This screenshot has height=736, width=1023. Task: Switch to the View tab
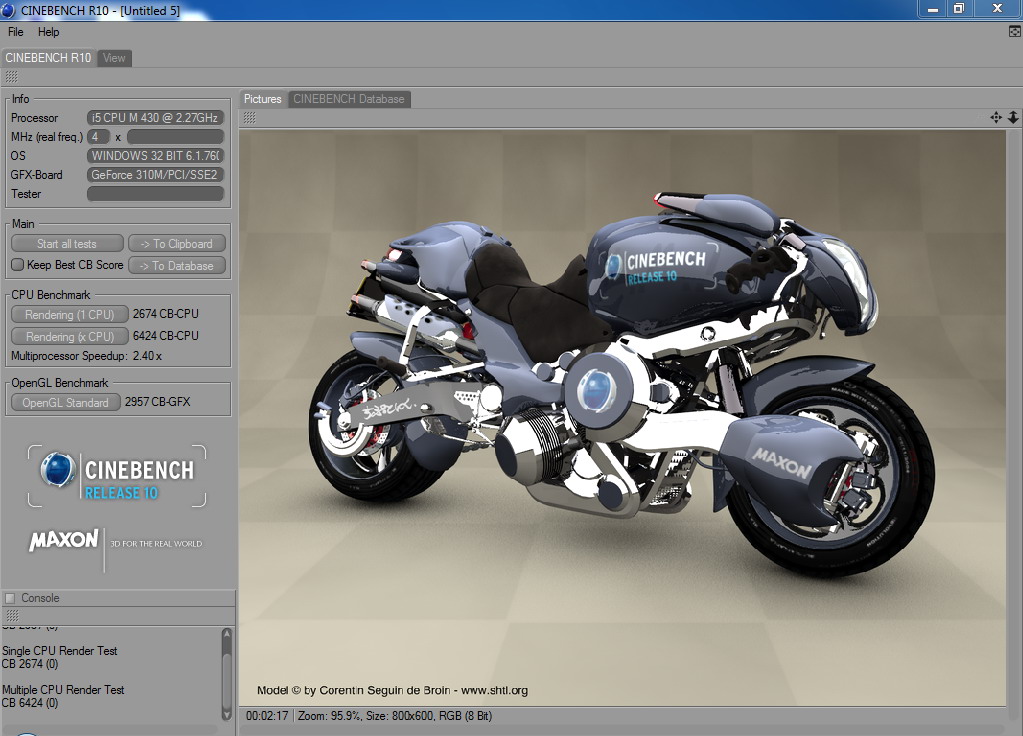(114, 58)
